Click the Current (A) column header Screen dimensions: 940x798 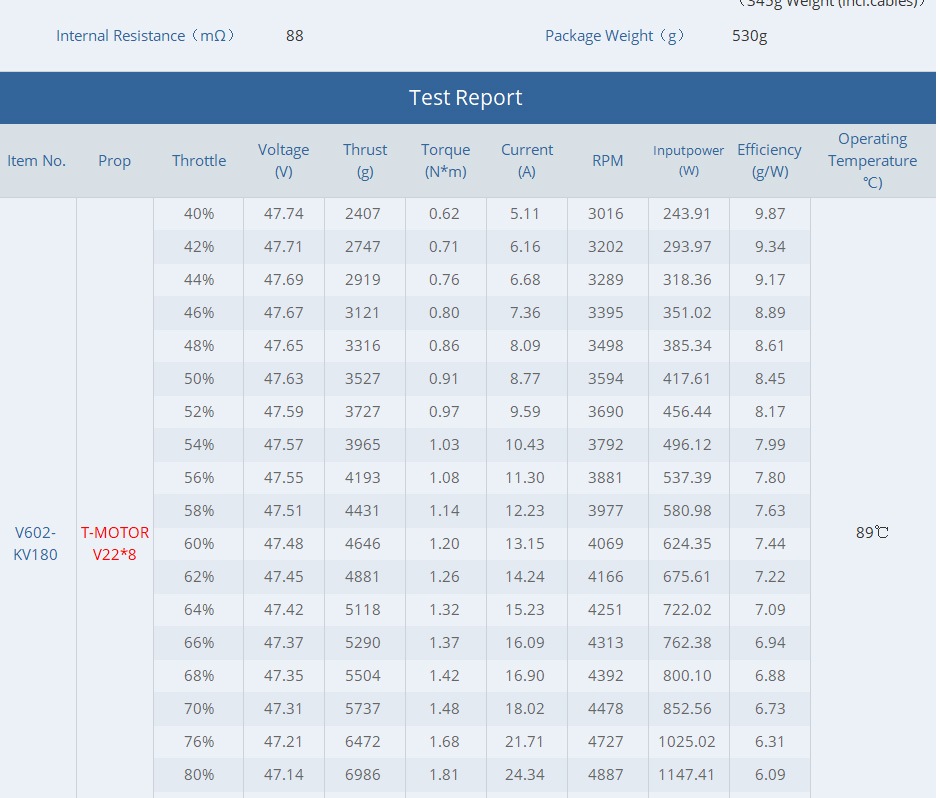pos(527,161)
